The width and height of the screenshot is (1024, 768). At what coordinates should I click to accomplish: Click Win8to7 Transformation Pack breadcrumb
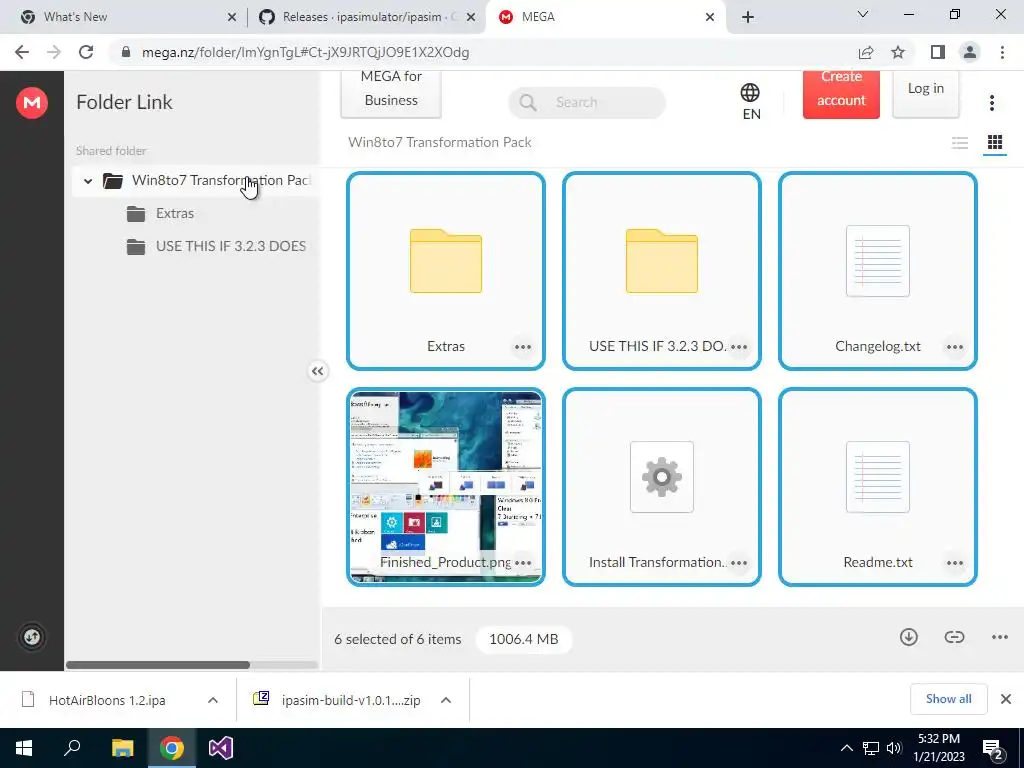440,142
